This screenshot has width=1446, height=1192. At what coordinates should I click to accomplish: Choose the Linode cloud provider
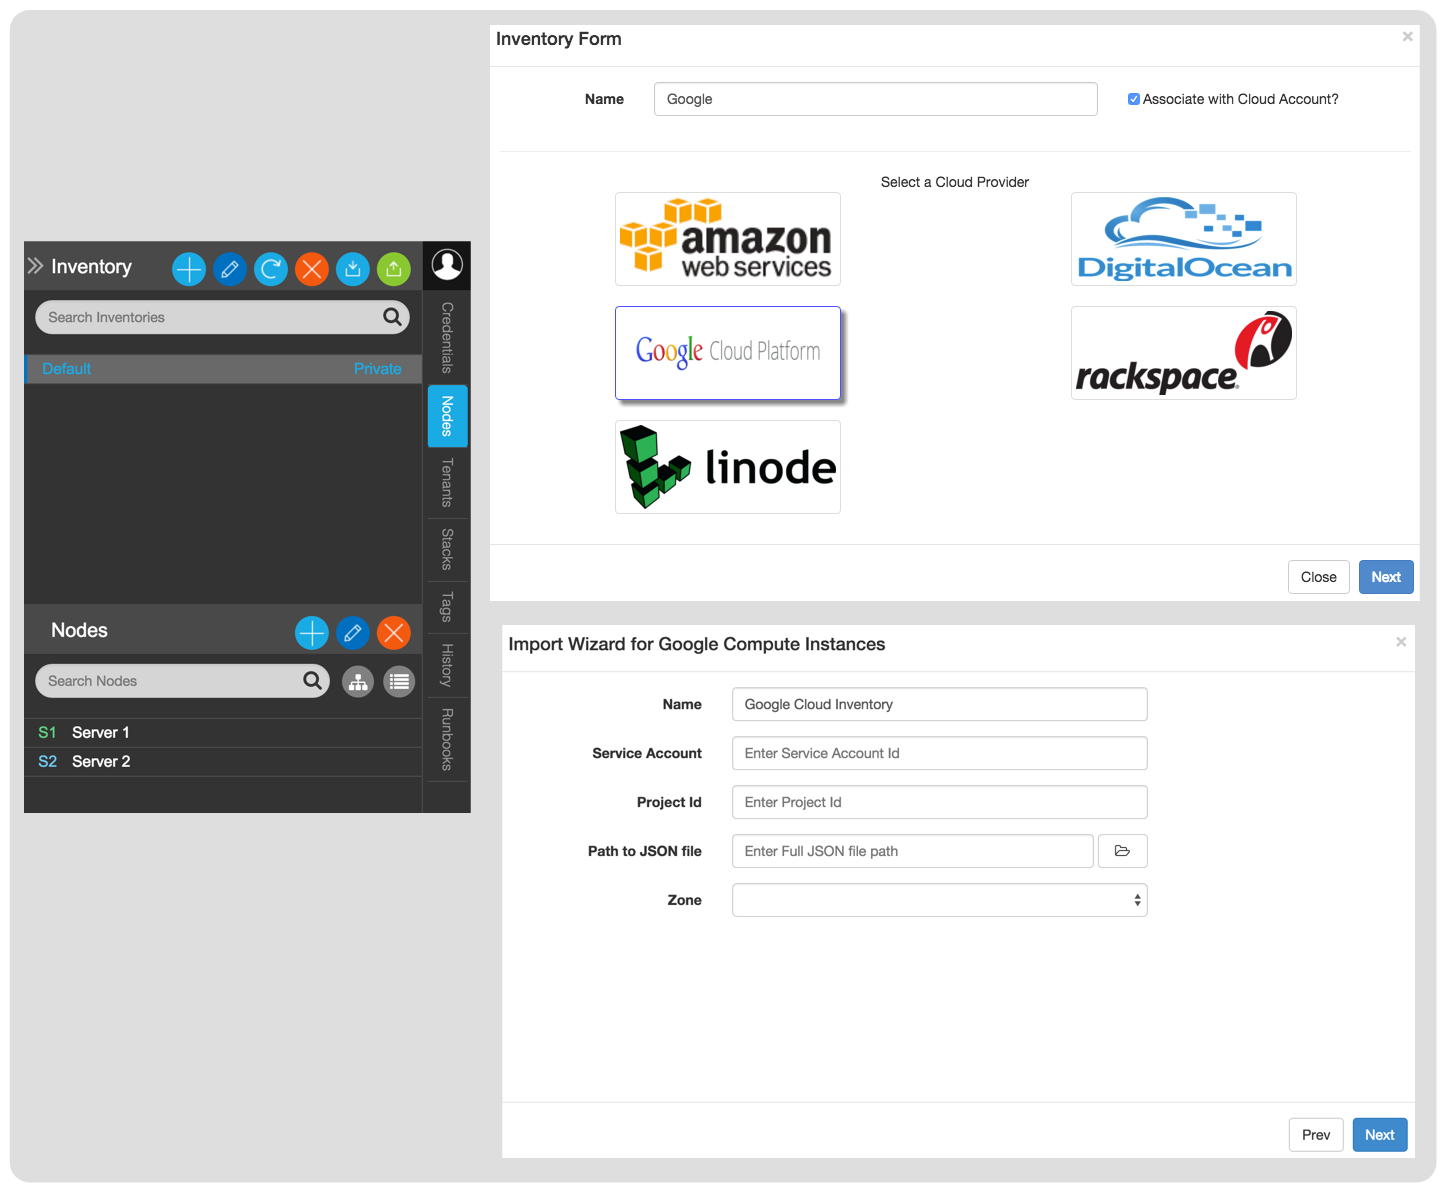(x=728, y=467)
